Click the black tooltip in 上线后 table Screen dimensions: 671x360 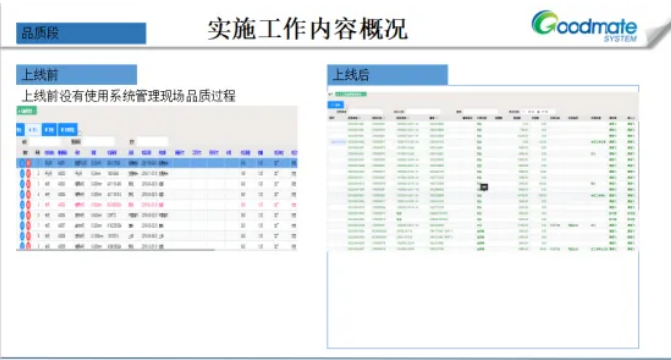pos(484,187)
